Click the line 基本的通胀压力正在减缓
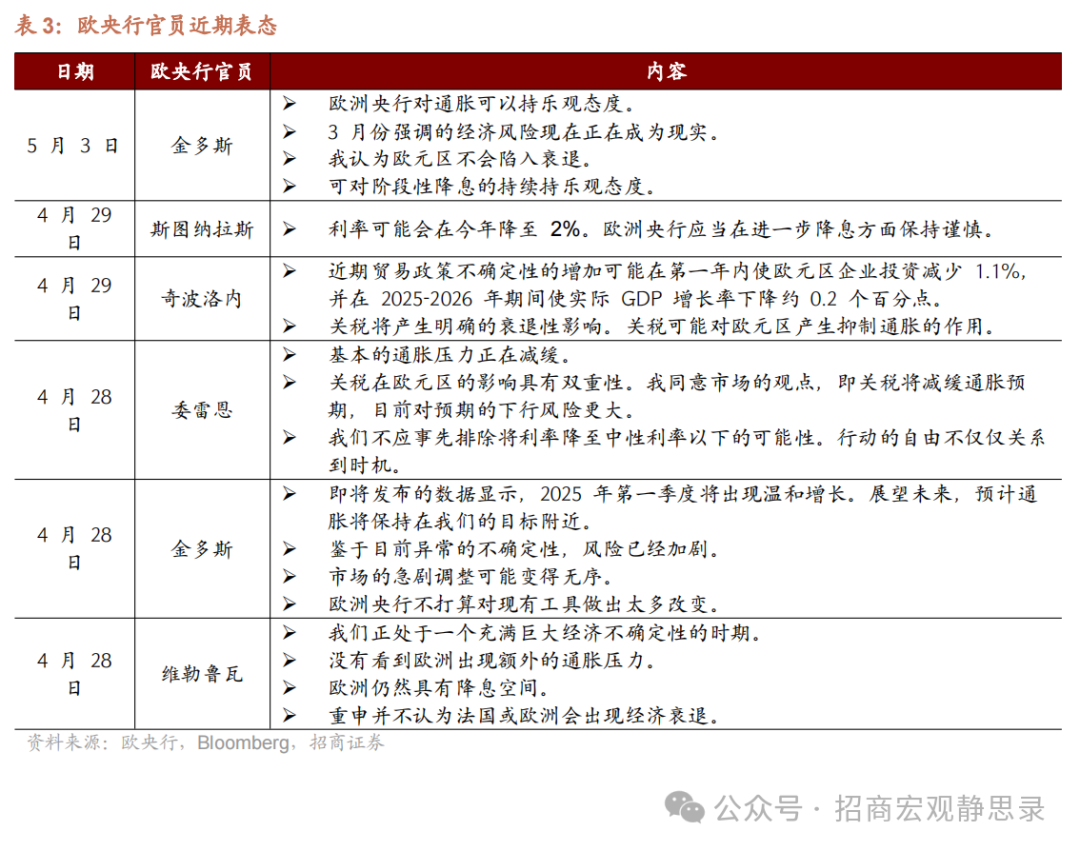 449,355
